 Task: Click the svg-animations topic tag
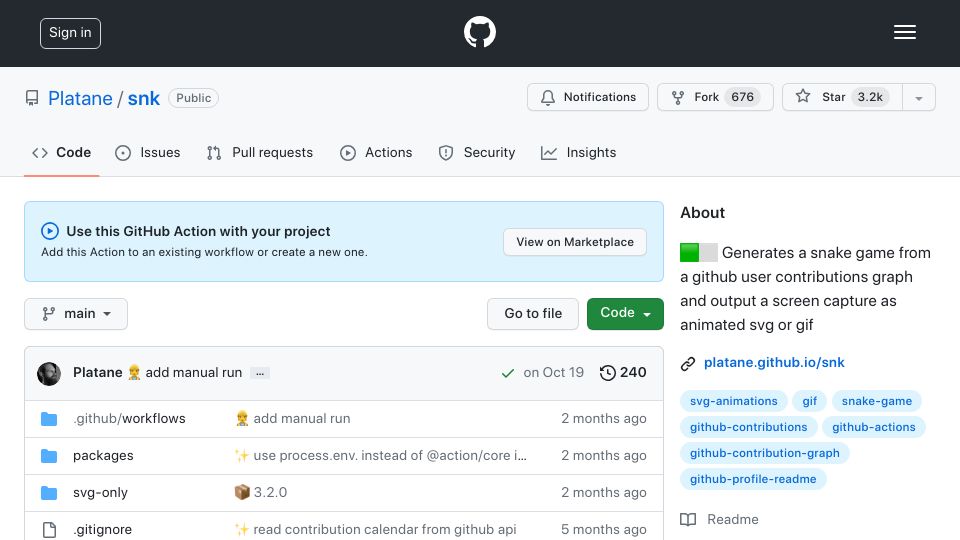click(733, 401)
